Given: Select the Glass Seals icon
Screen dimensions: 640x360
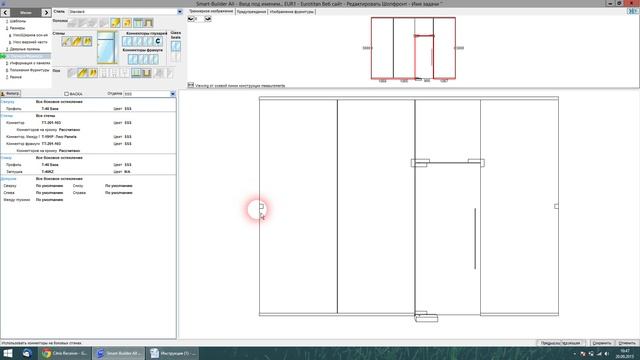Looking at the screenshot, I should click(x=176, y=46).
